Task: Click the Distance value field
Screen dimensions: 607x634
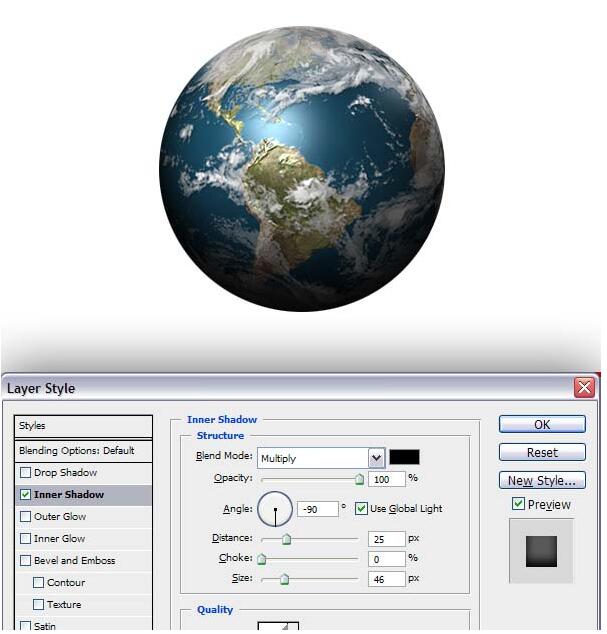Action: pos(387,539)
